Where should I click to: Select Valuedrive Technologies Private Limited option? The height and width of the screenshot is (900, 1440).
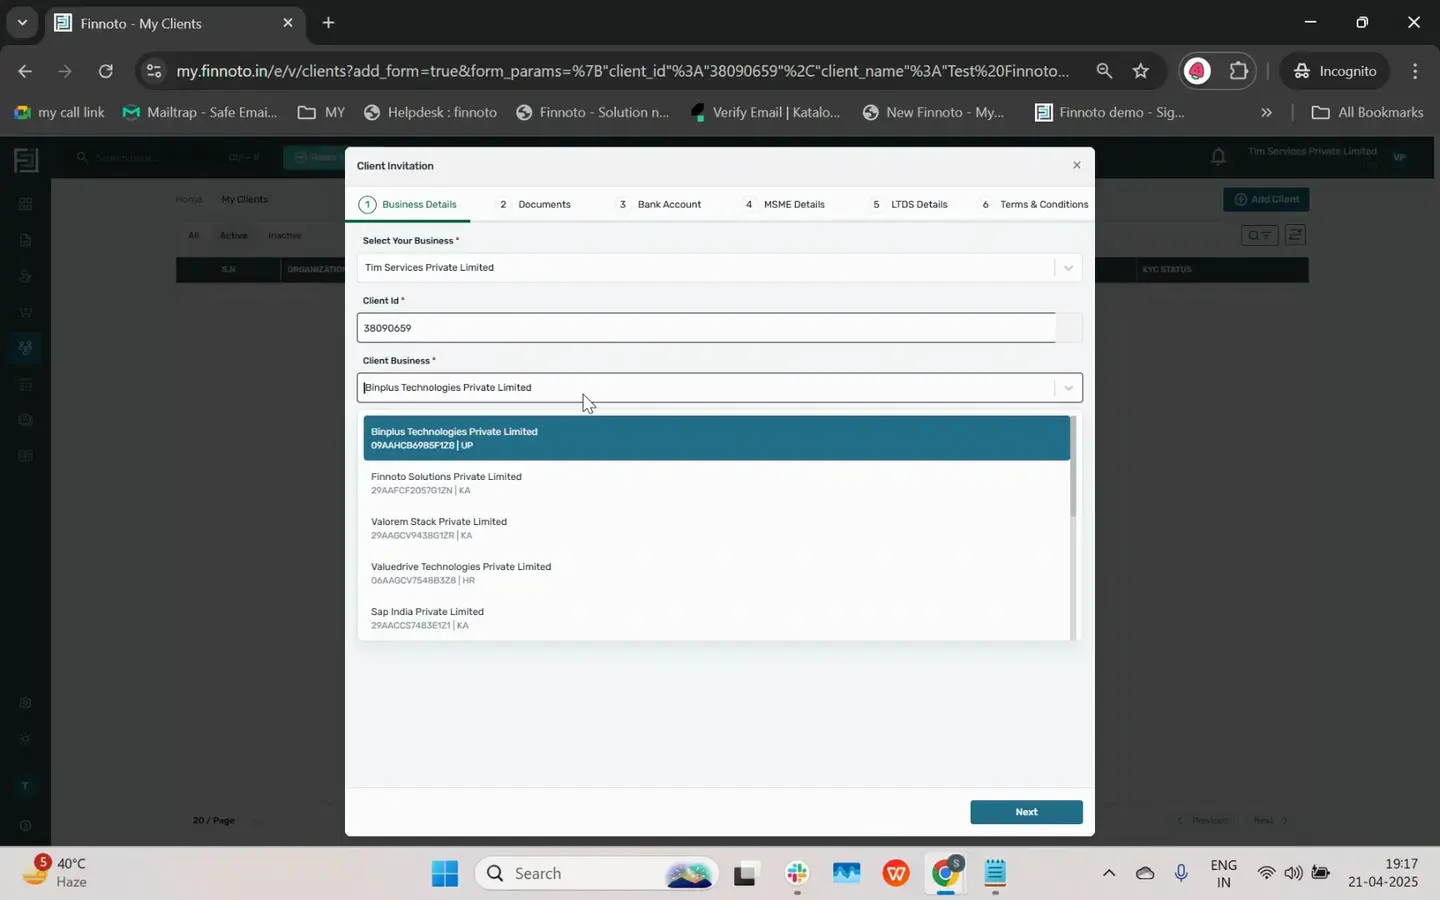(x=716, y=573)
